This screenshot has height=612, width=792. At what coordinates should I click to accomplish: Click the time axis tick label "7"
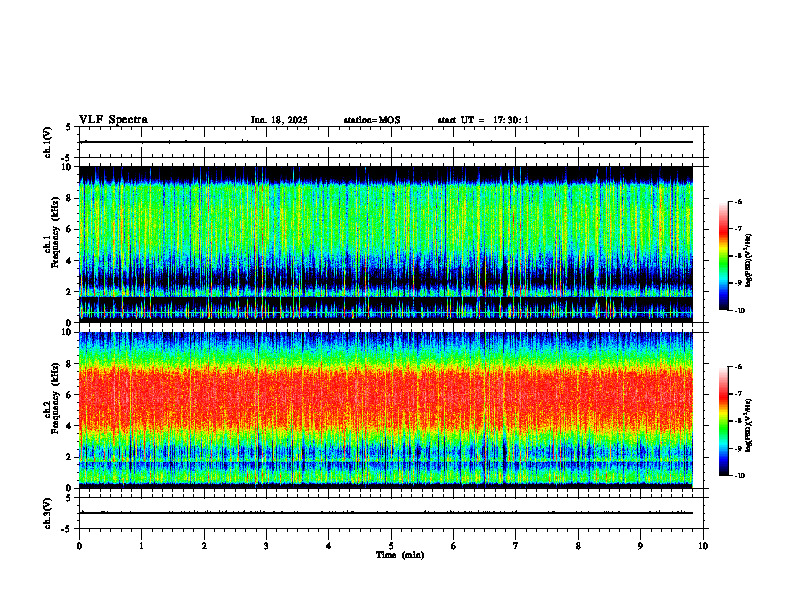[516, 546]
